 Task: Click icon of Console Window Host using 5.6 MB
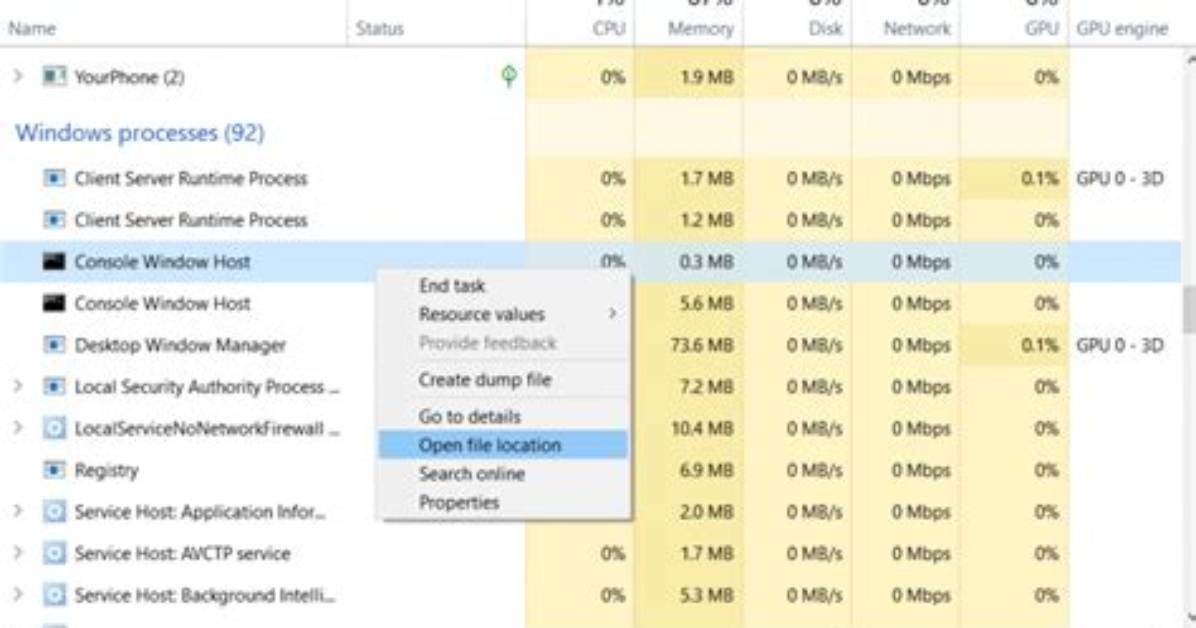(x=54, y=304)
